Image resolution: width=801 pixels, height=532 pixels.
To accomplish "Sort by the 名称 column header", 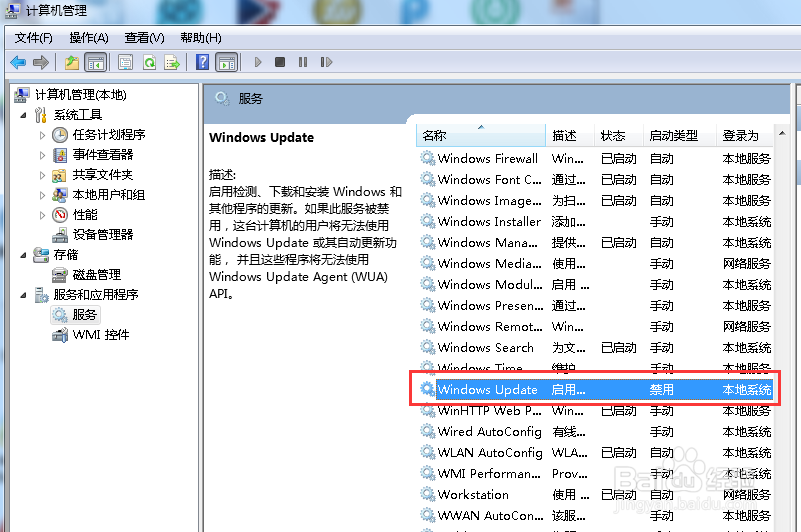I will 481,135.
